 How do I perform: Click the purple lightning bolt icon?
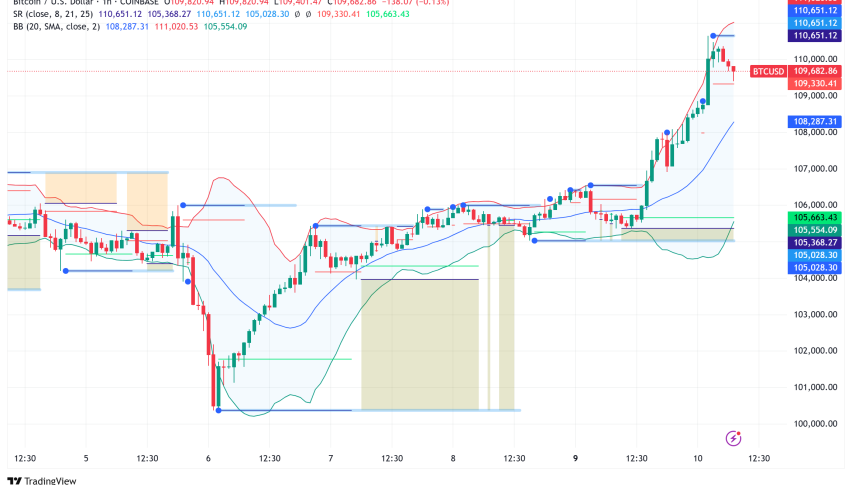click(x=734, y=438)
